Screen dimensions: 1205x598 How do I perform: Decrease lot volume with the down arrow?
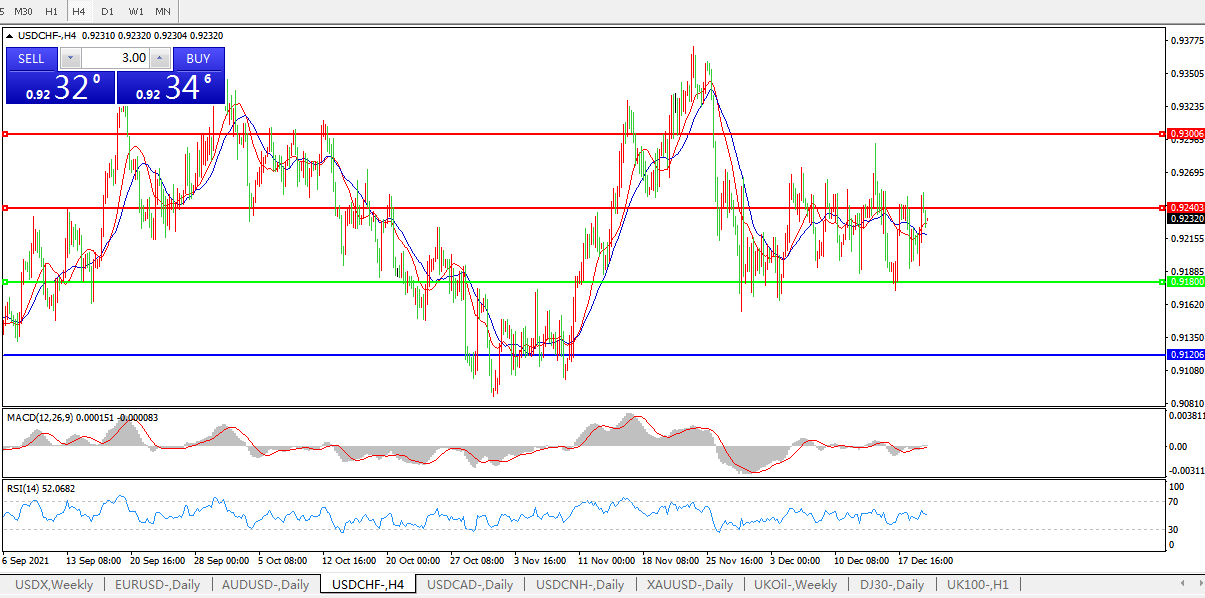pyautogui.click(x=70, y=58)
